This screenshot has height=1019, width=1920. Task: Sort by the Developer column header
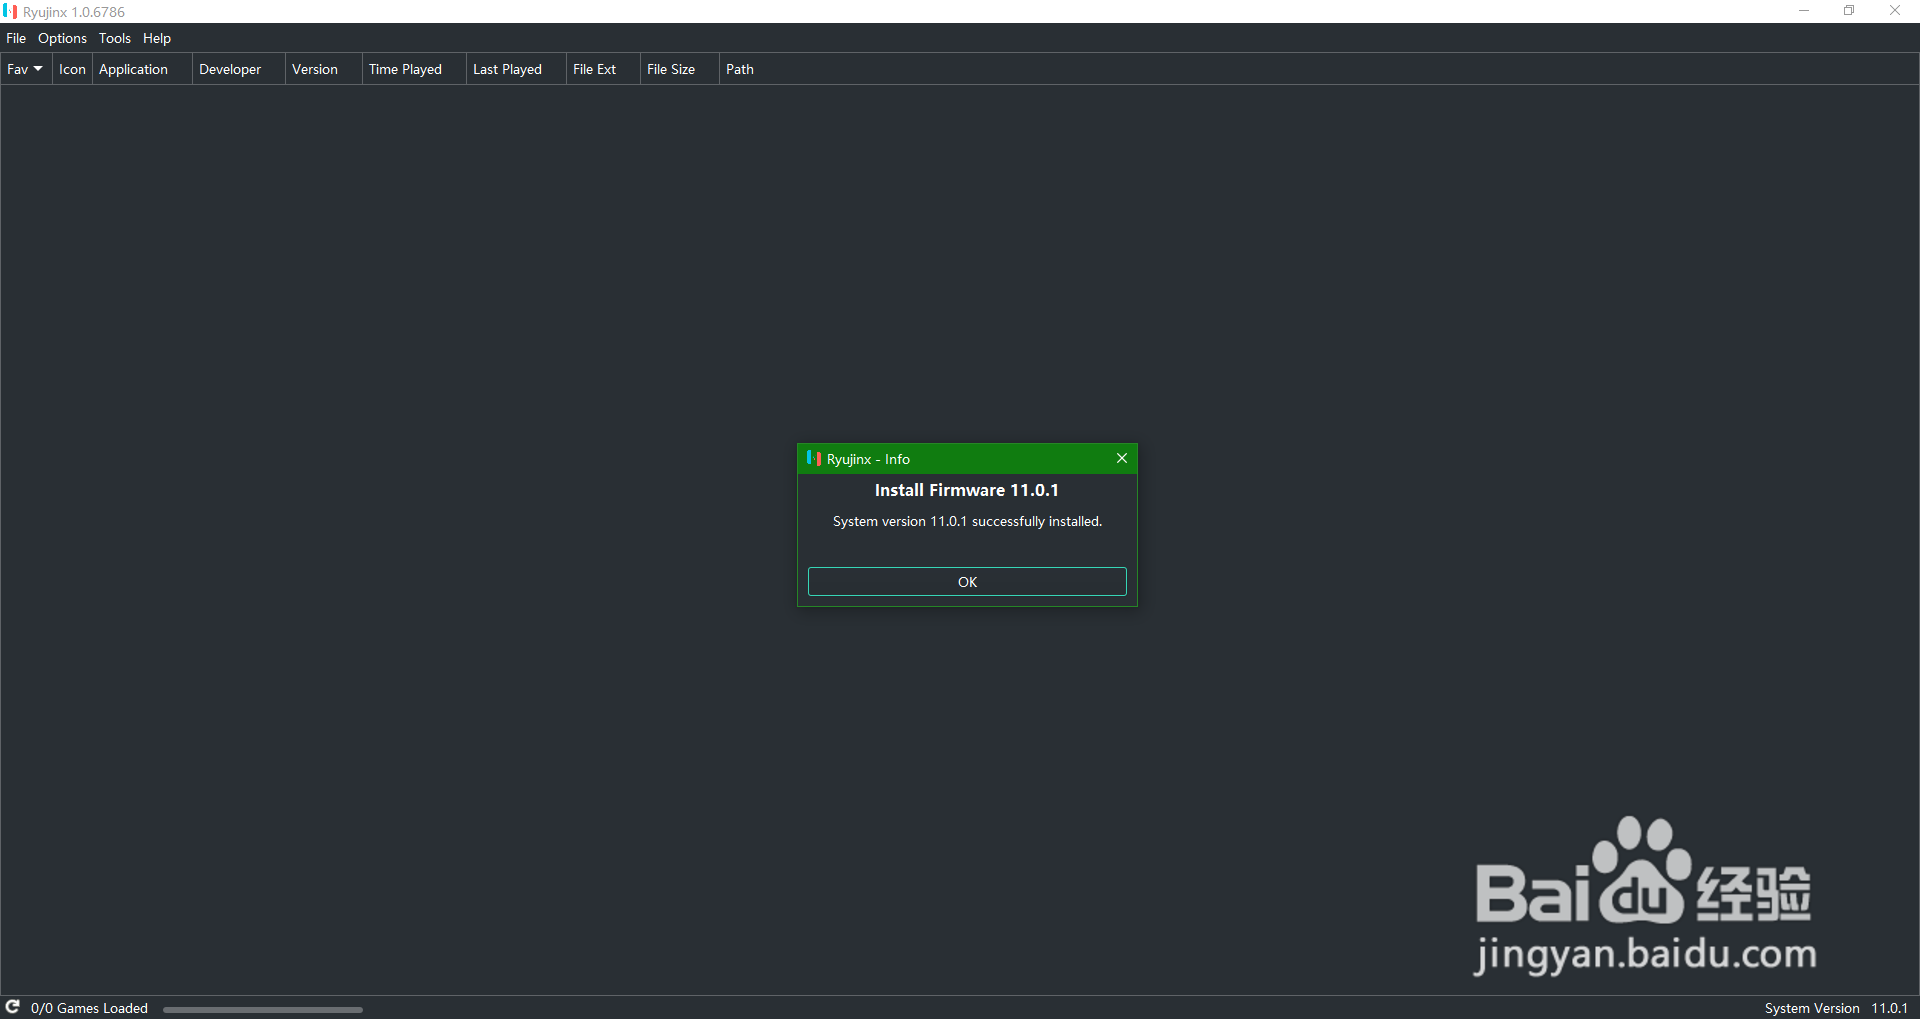click(x=238, y=69)
